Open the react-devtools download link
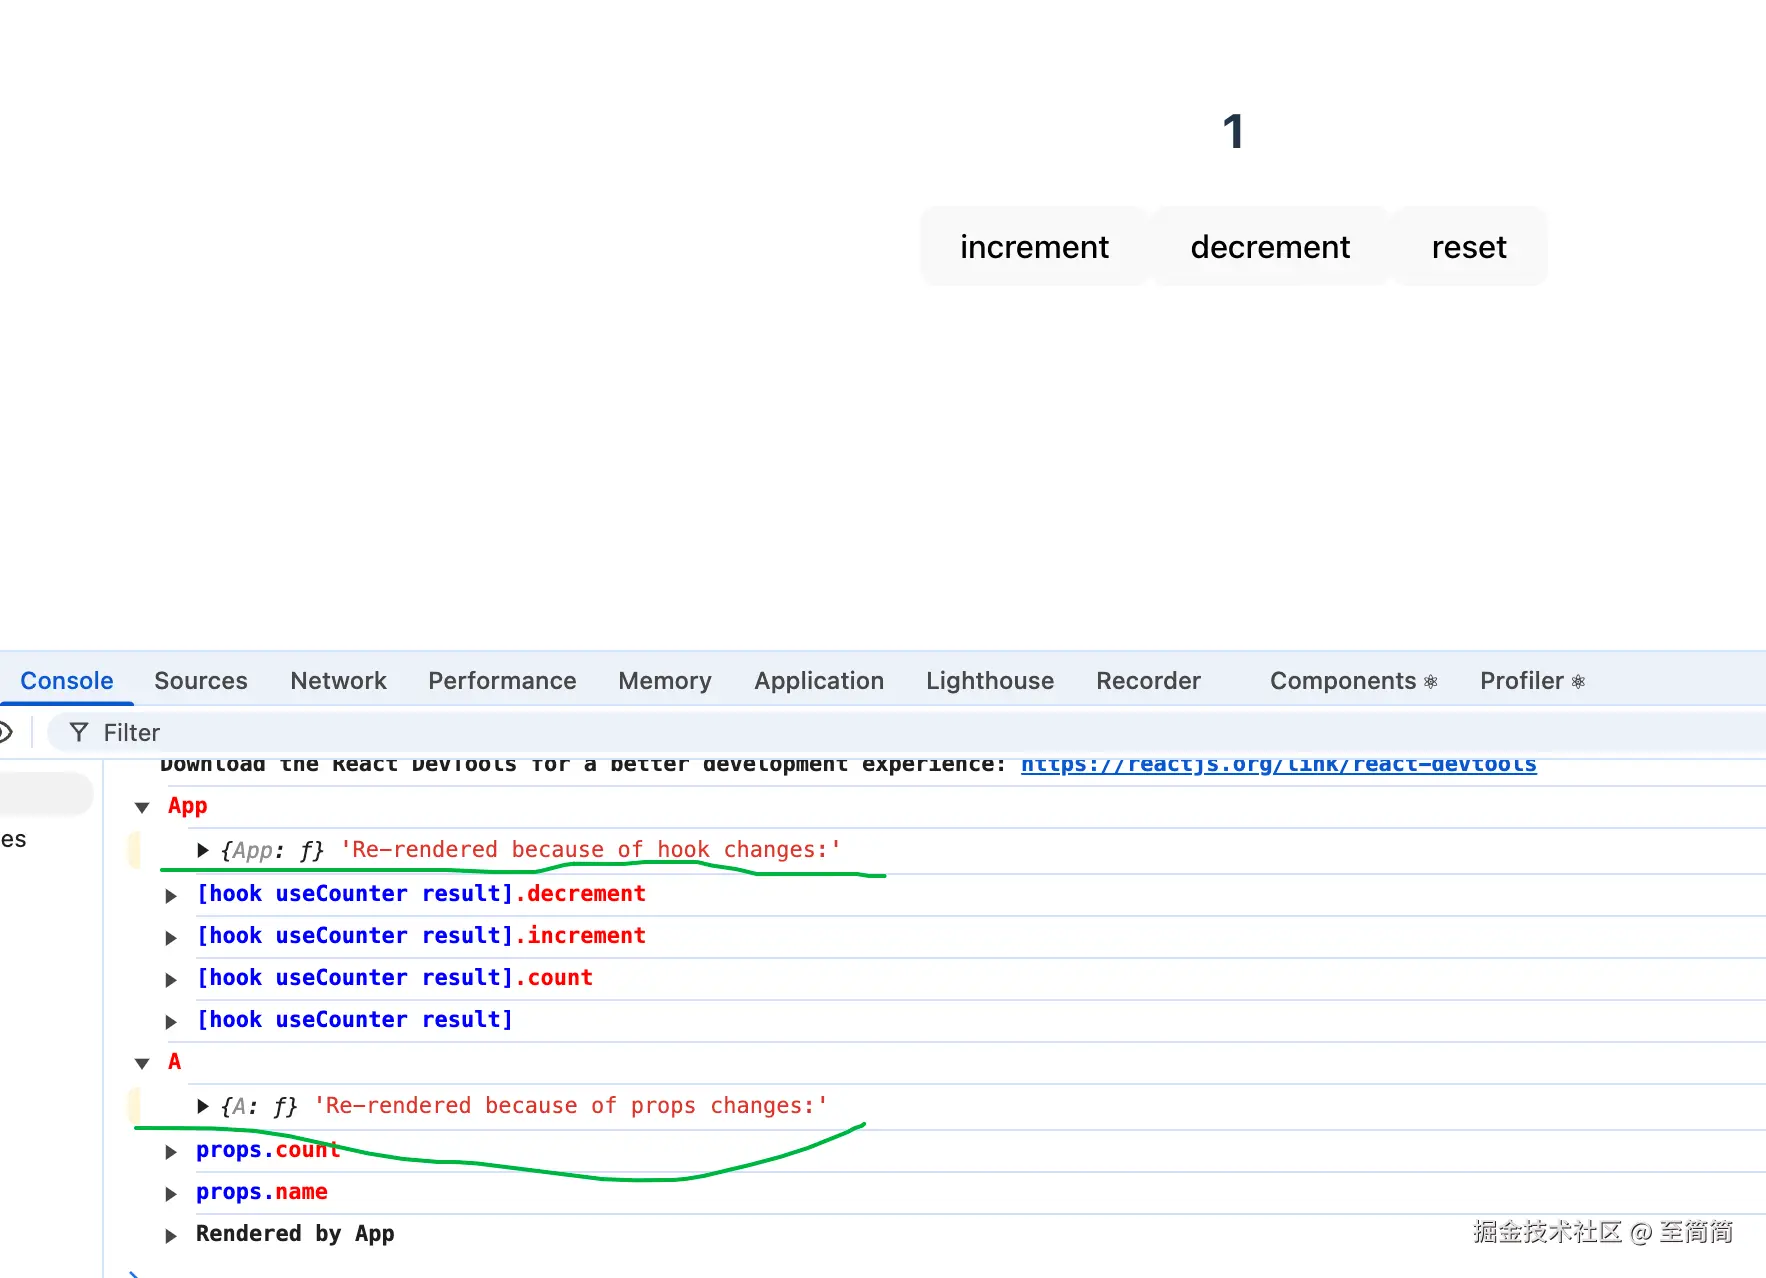 click(1278, 764)
